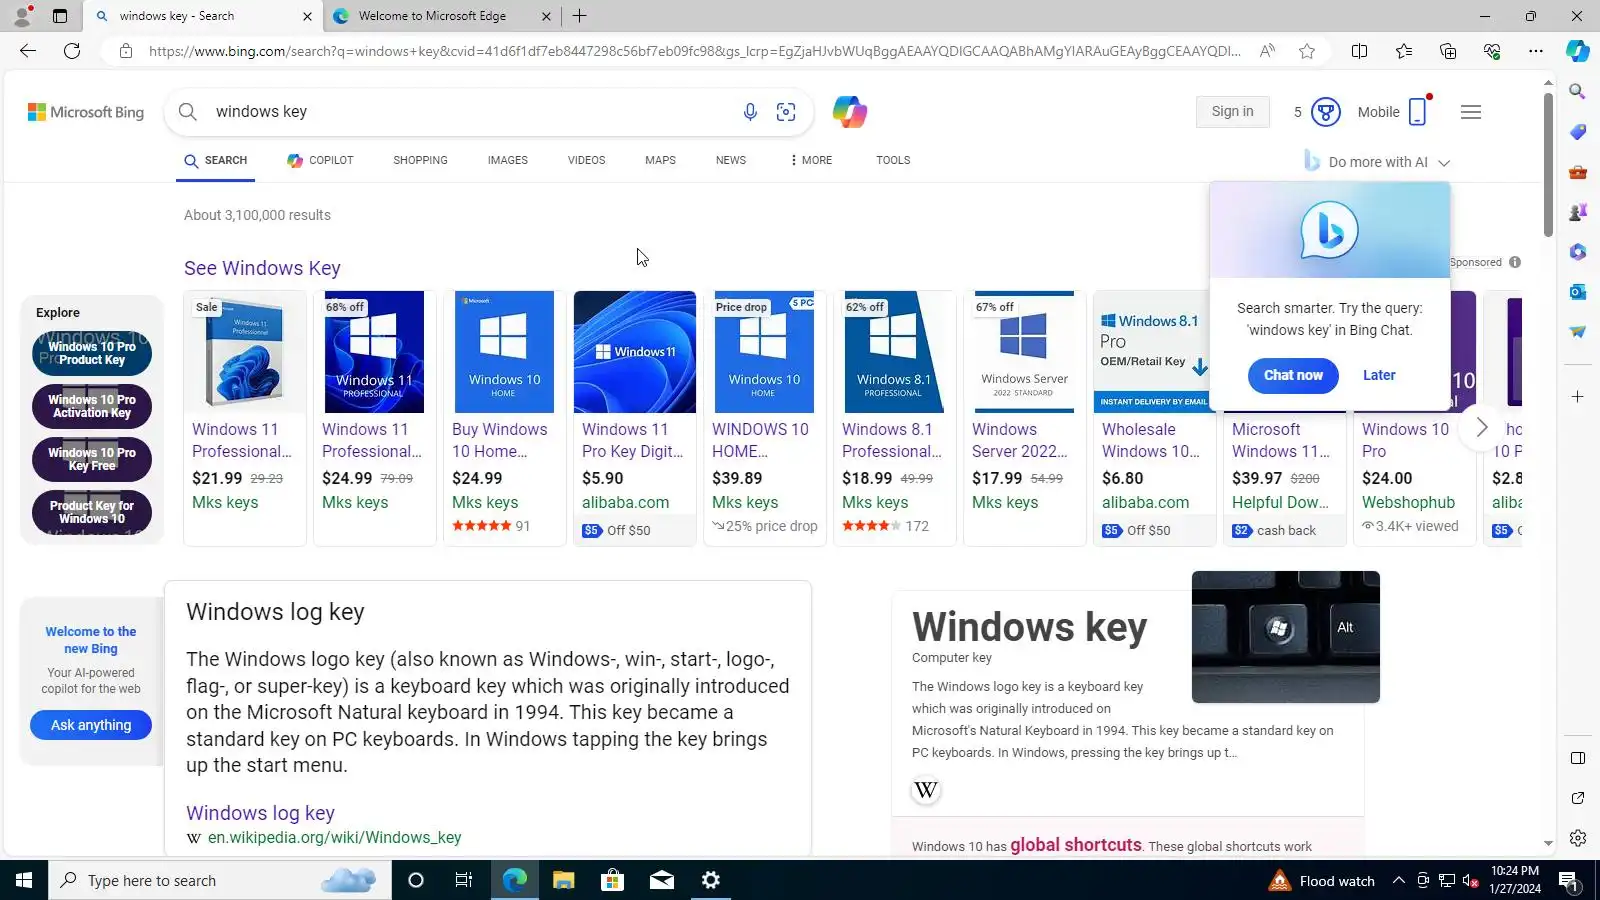Open Windows key keyboard photo thumbnail
The height and width of the screenshot is (900, 1600).
click(x=1285, y=637)
